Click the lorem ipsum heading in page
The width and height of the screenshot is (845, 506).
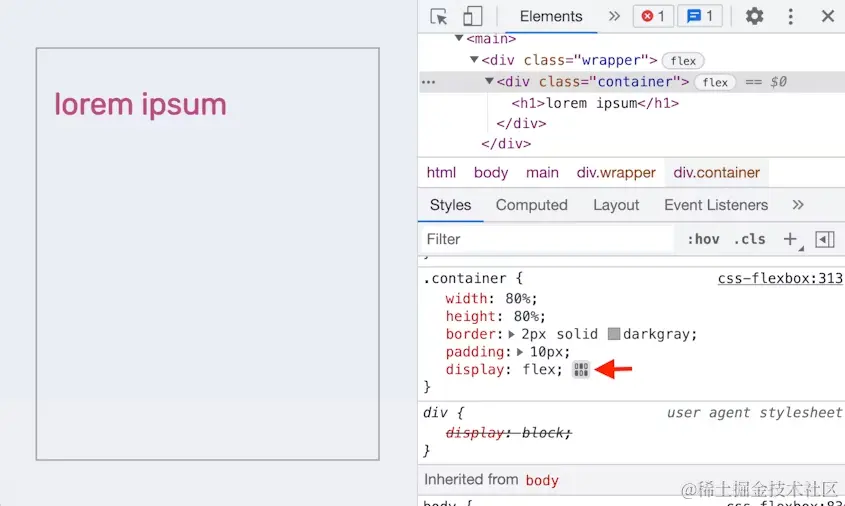(140, 103)
